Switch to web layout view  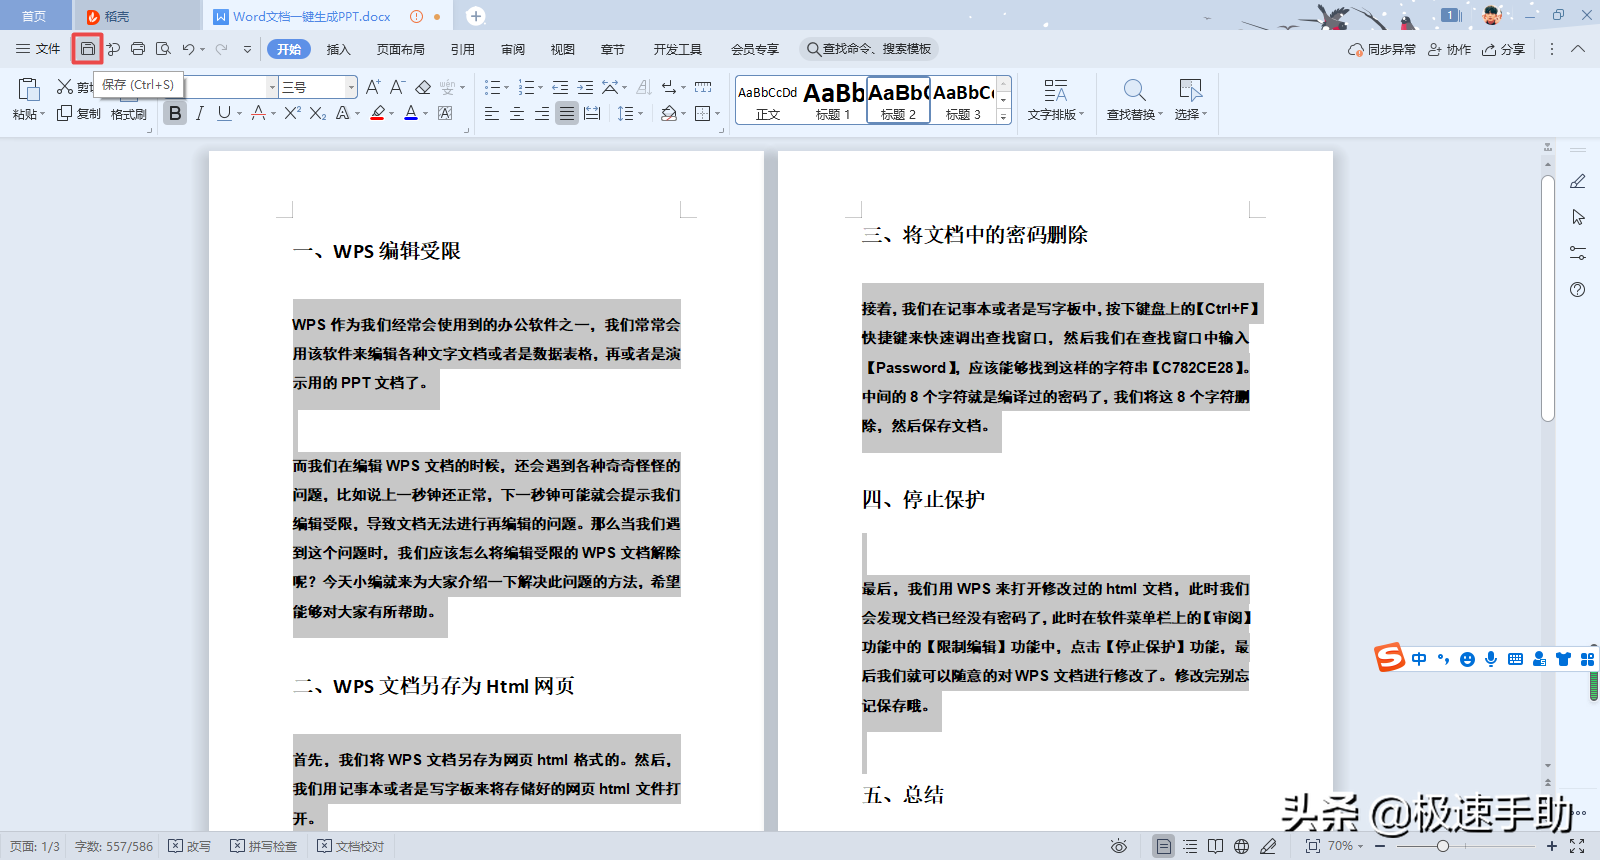[x=1241, y=846]
